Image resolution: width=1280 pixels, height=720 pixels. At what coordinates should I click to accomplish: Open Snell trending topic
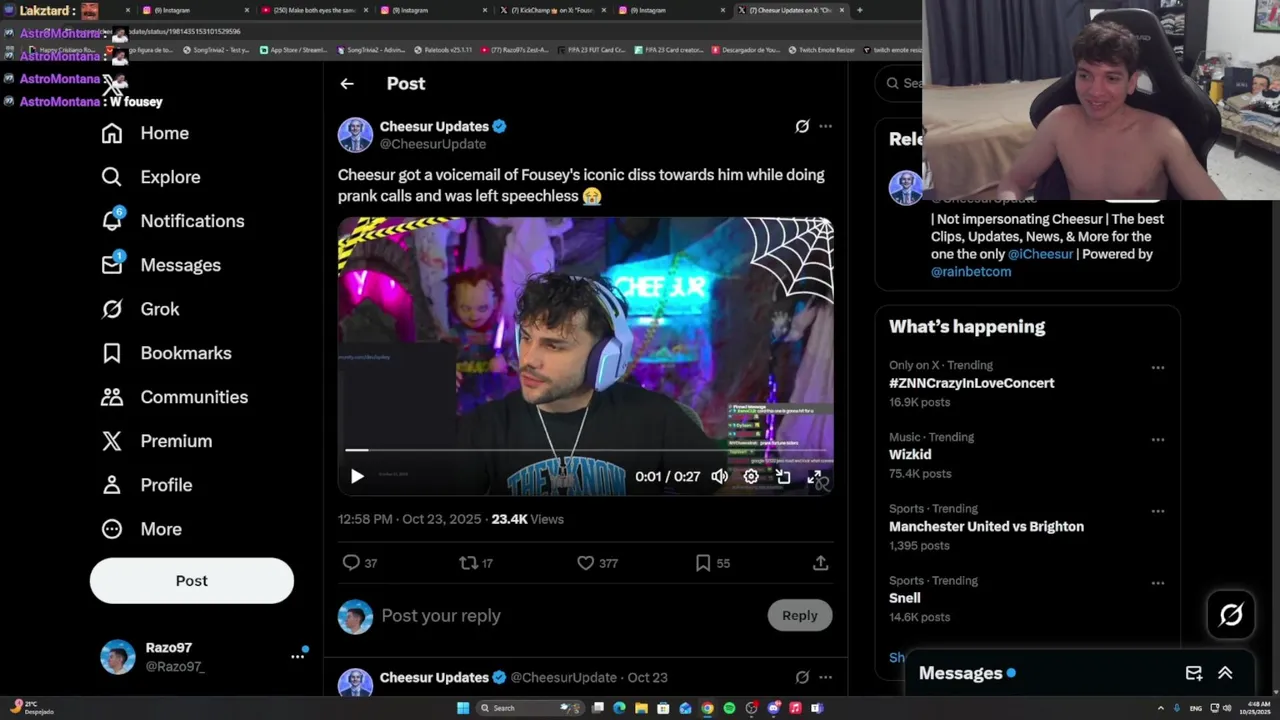pyautogui.click(x=905, y=598)
